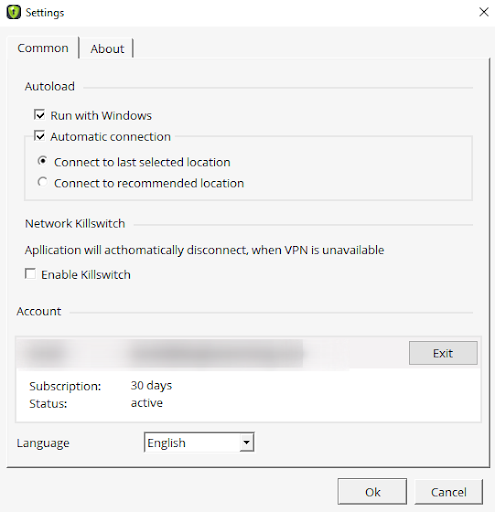Click the blurred account email field

point(216,353)
